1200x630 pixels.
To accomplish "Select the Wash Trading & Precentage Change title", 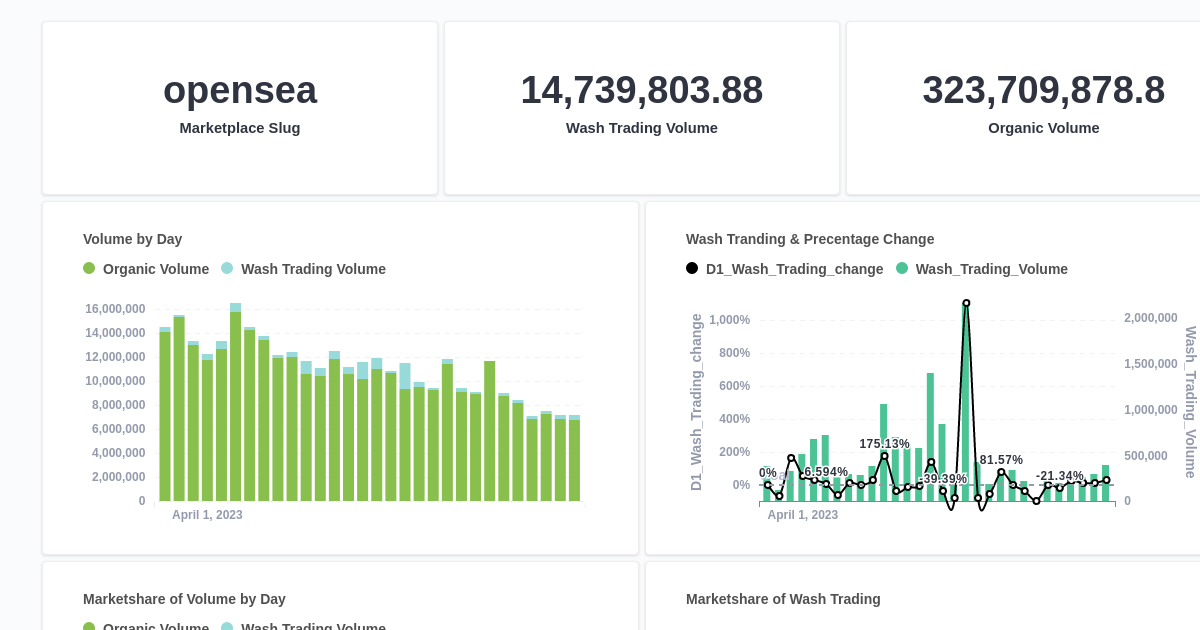I will [x=810, y=239].
